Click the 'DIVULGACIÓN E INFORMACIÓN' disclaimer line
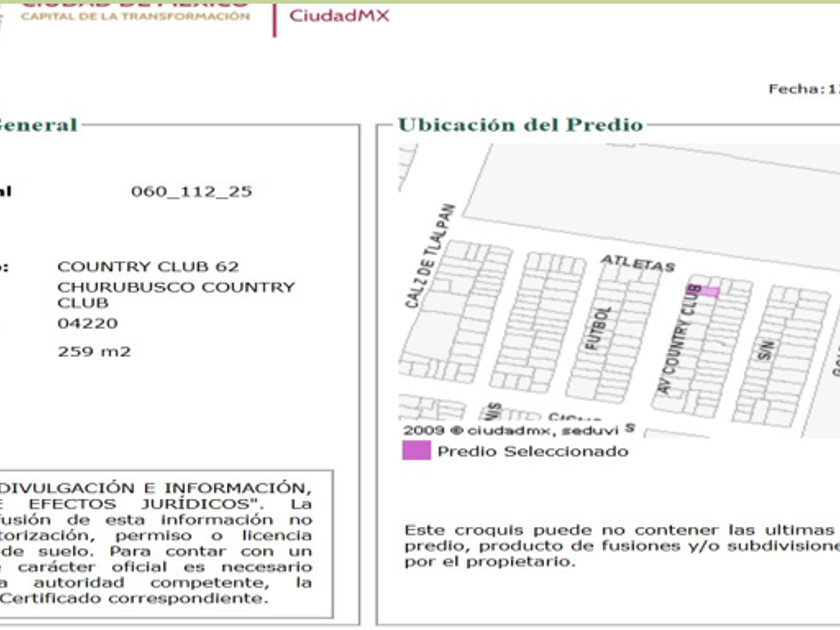Image resolution: width=840 pixels, height=630 pixels. pyautogui.click(x=154, y=488)
